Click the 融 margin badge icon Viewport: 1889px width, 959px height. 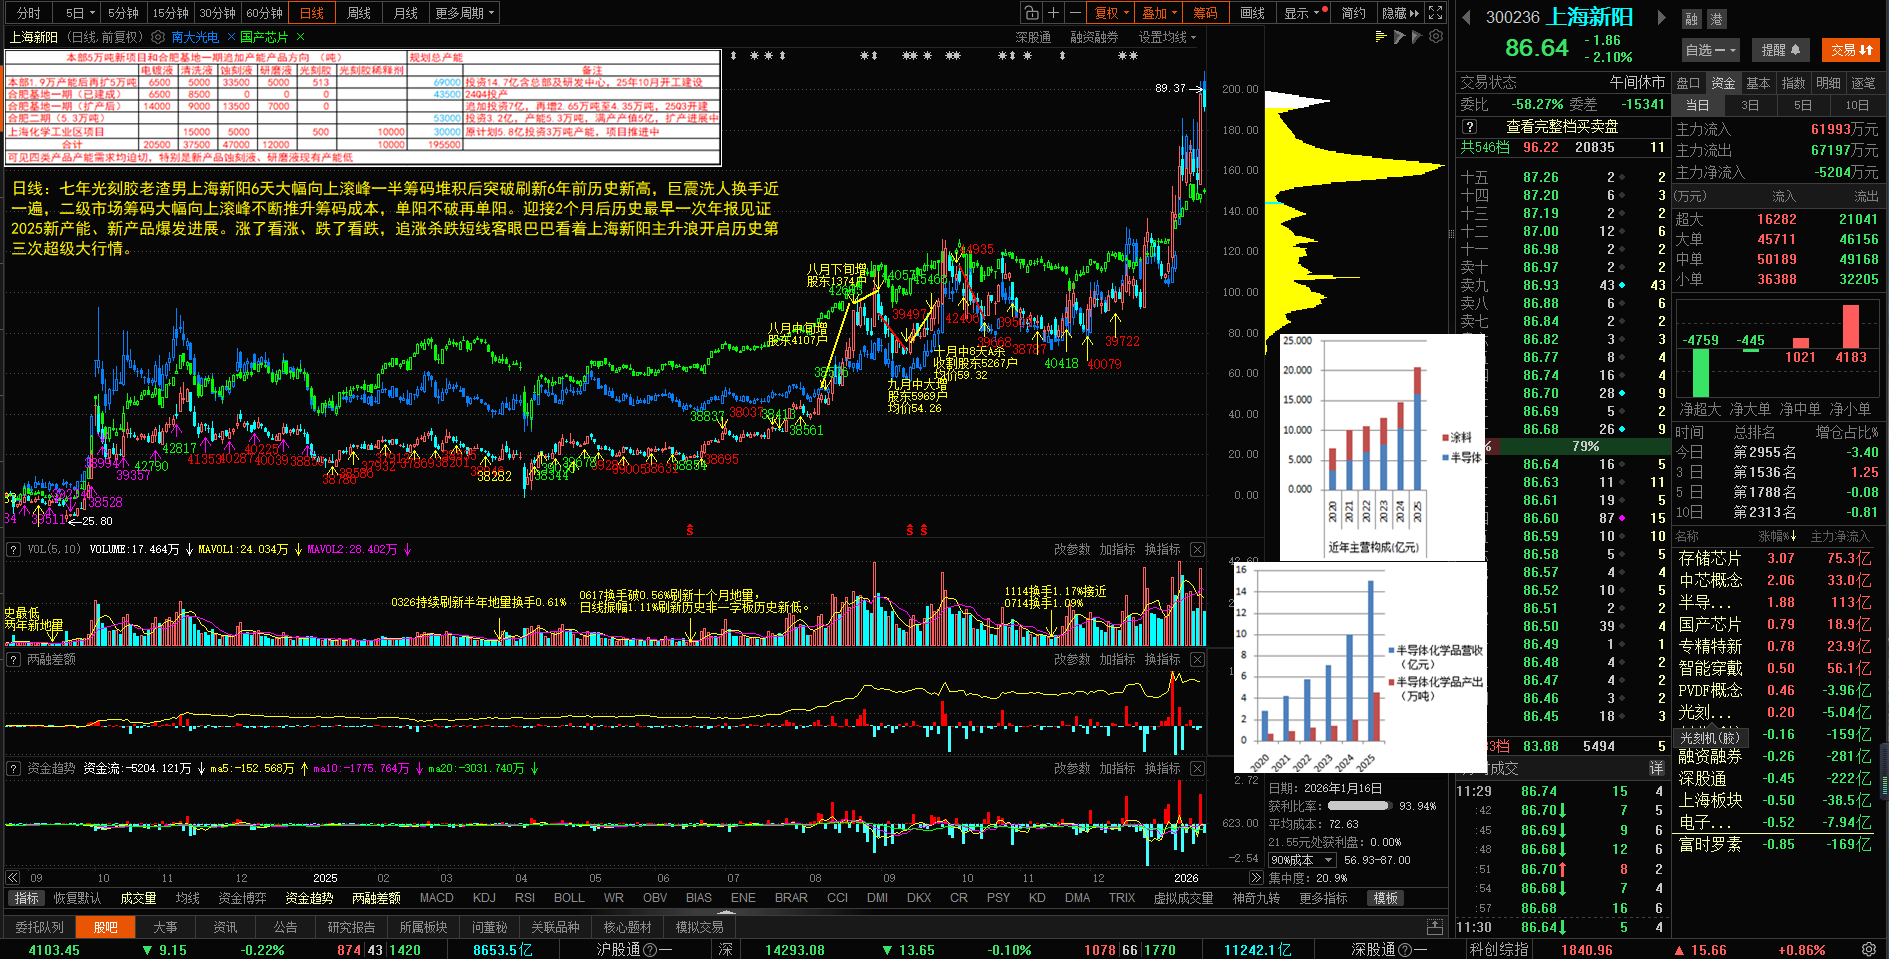tap(1691, 19)
